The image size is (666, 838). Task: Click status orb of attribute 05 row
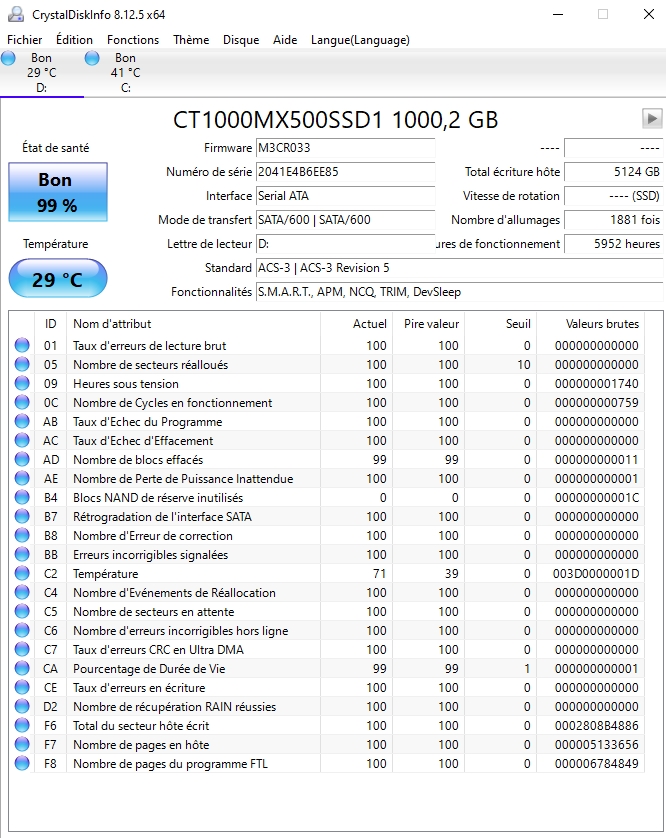[22, 364]
